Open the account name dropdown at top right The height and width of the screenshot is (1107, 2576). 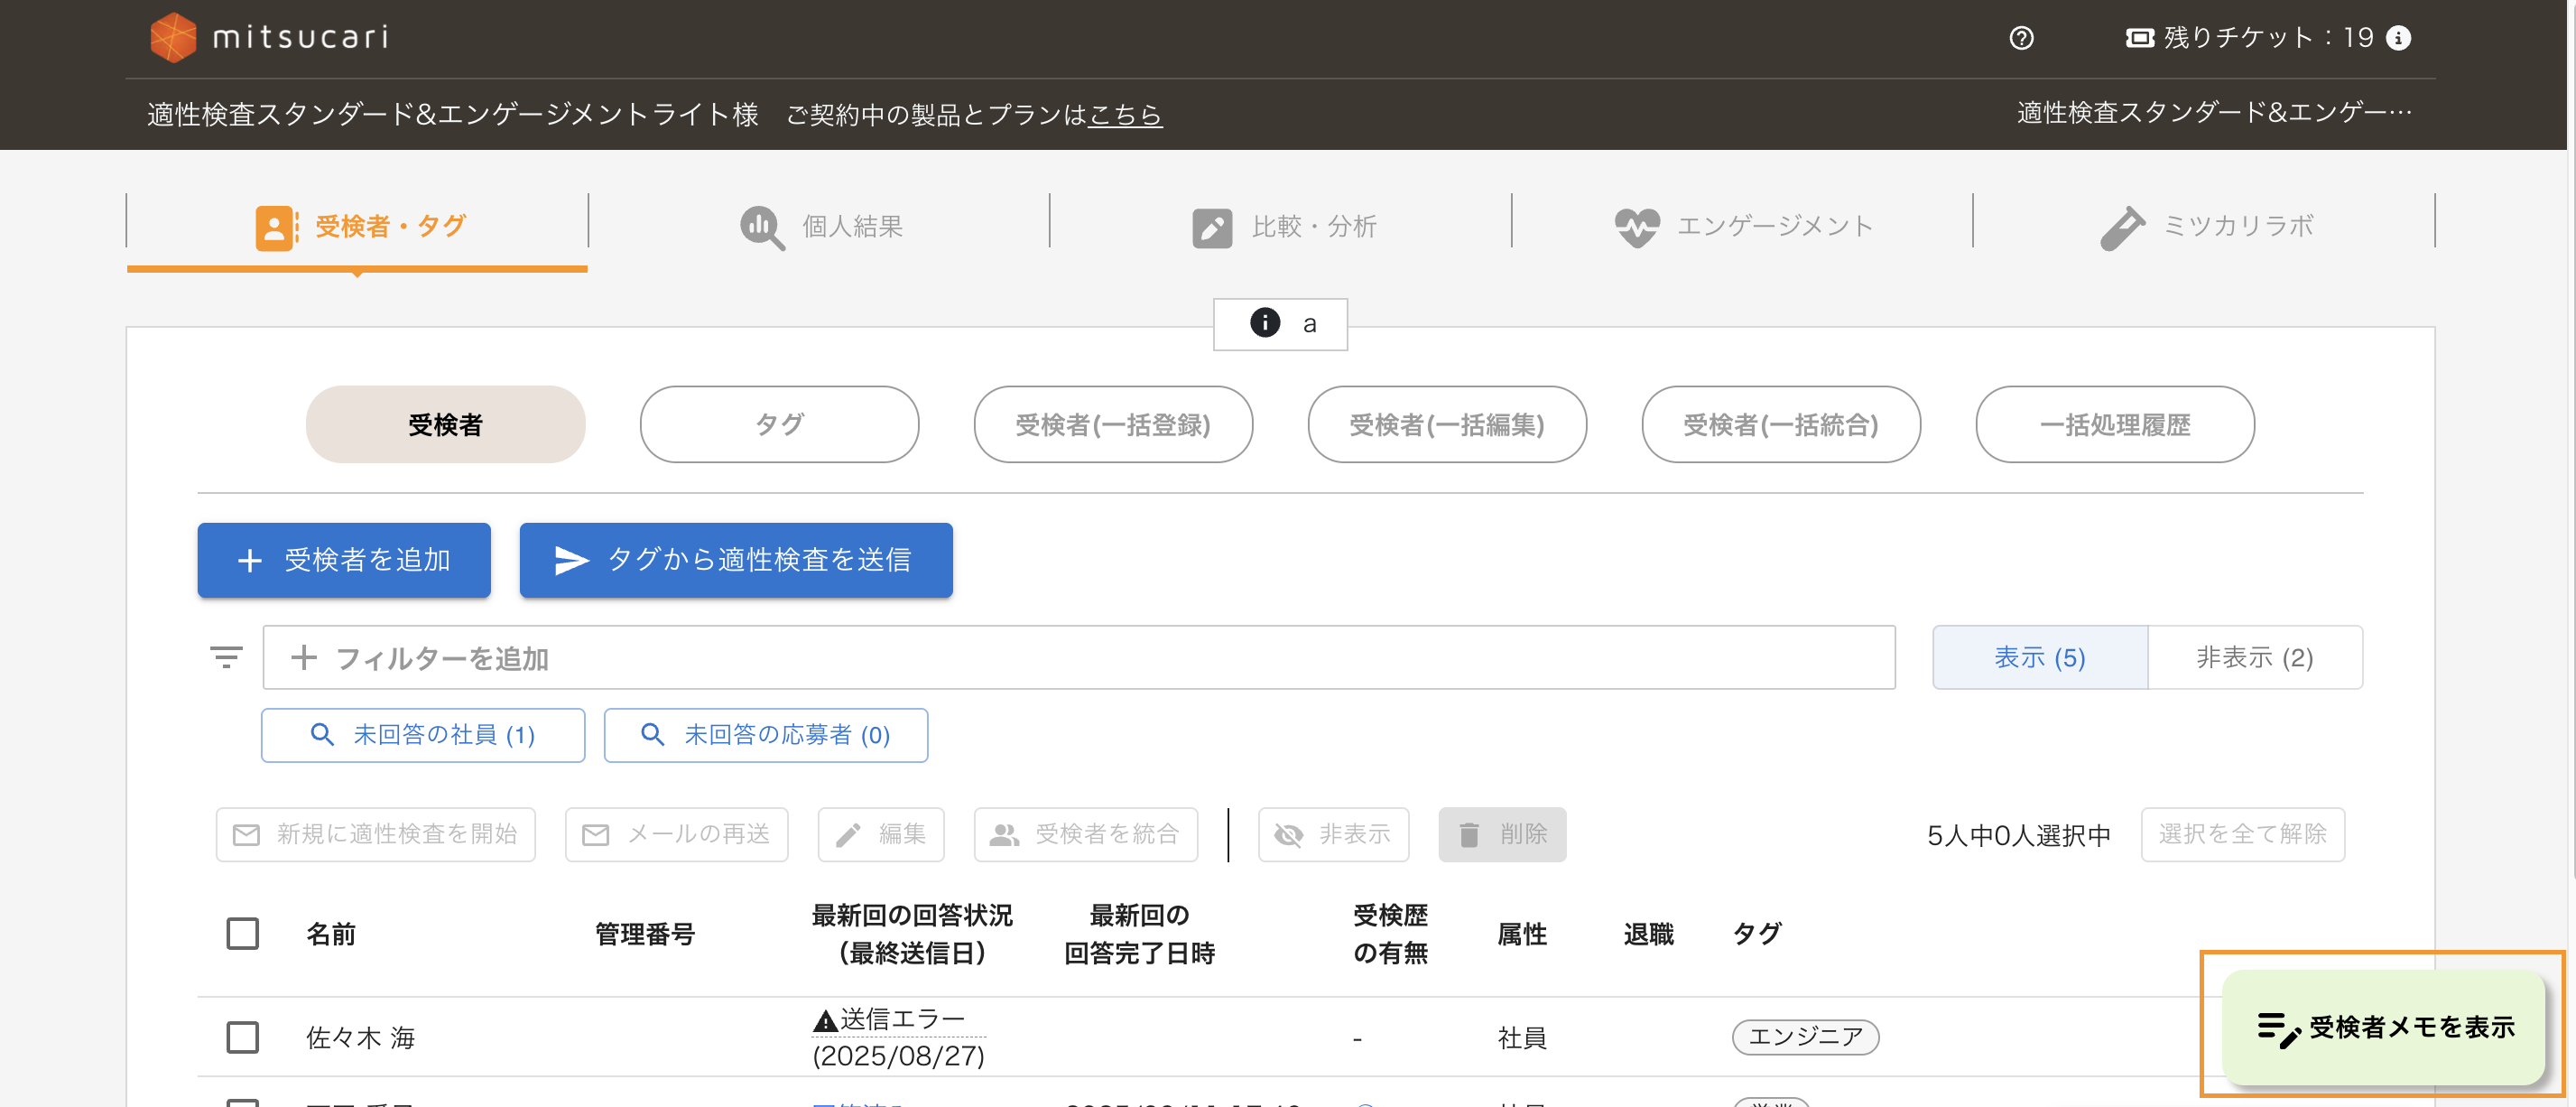[2213, 113]
